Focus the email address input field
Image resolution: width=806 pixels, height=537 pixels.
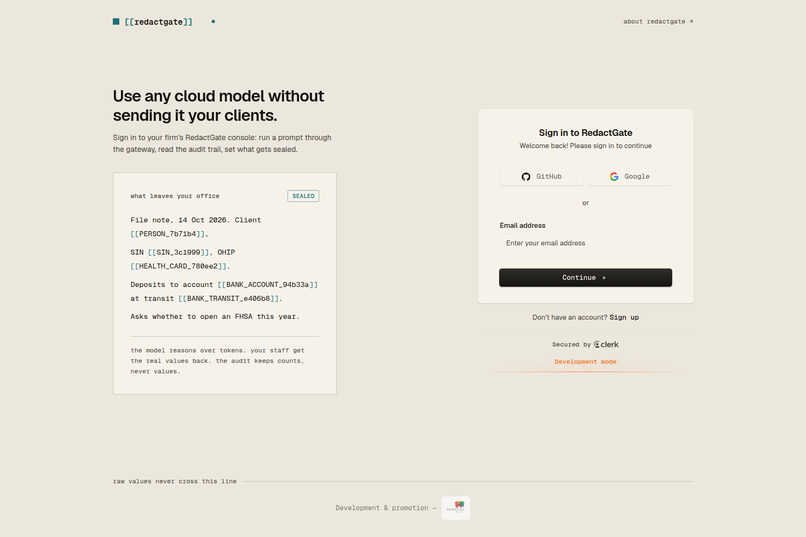(585, 243)
